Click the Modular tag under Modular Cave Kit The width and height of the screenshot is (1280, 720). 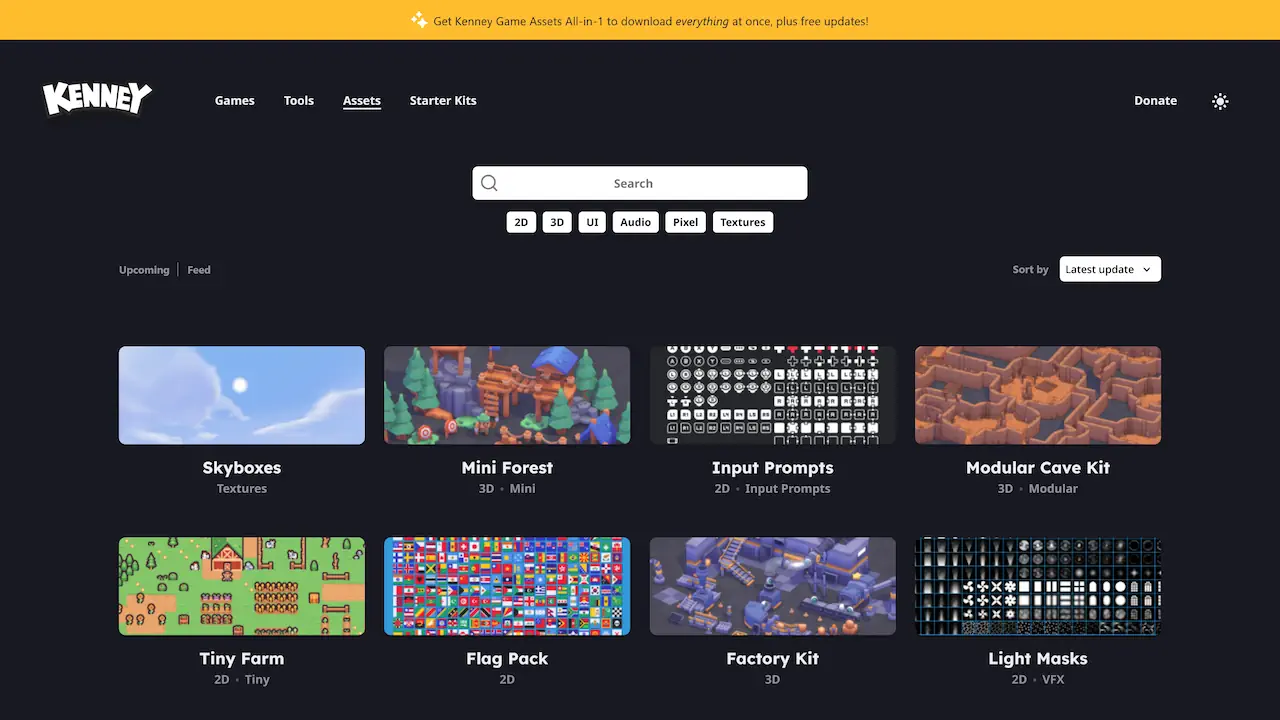pyautogui.click(x=1053, y=489)
